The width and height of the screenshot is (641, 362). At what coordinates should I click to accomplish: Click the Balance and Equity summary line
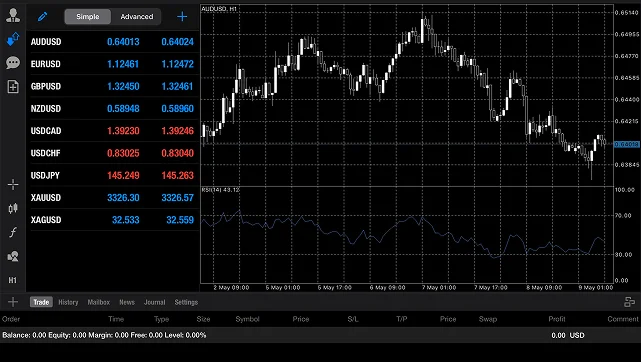(104, 335)
